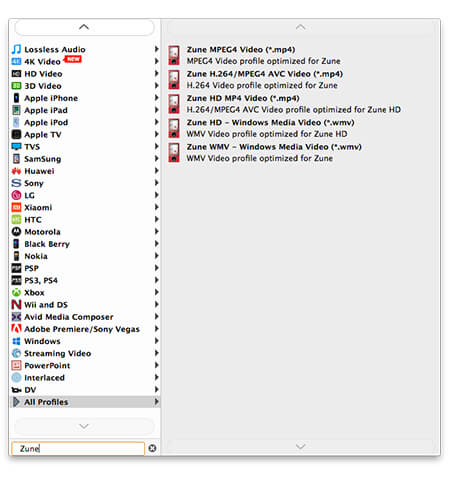Screen dimensions: 449x482
Task: Click the Black Berry phone icon
Action: click(16, 244)
